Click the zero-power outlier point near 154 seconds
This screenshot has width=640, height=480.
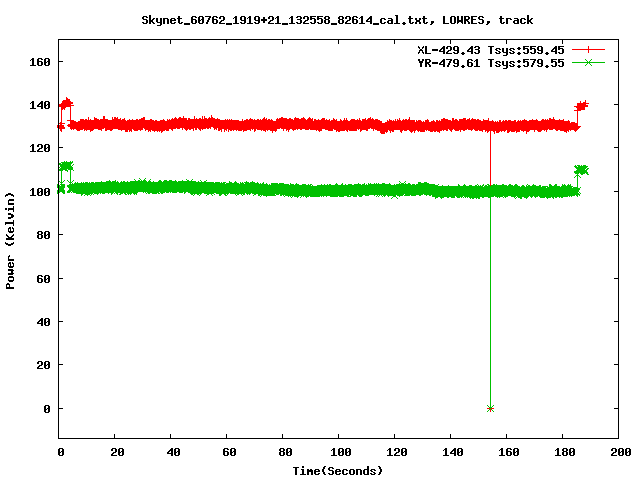[490, 408]
